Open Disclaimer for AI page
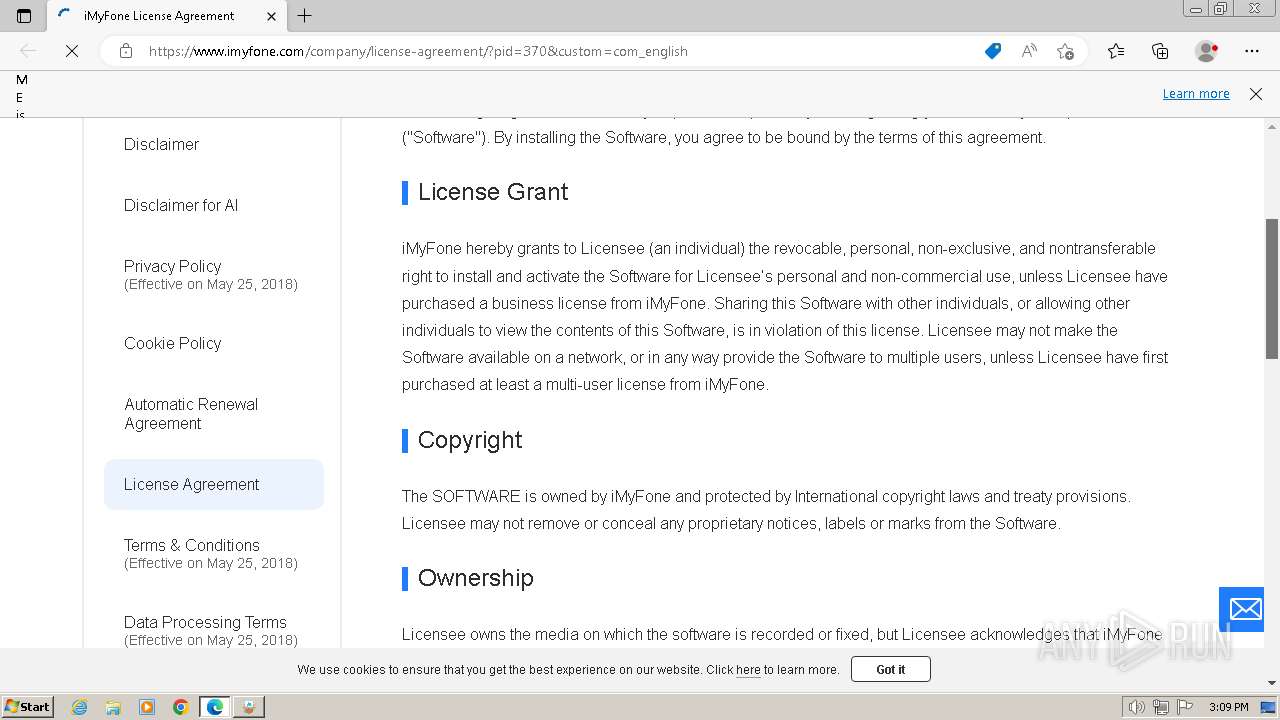Screen dimensions: 1280x720 tap(181, 205)
